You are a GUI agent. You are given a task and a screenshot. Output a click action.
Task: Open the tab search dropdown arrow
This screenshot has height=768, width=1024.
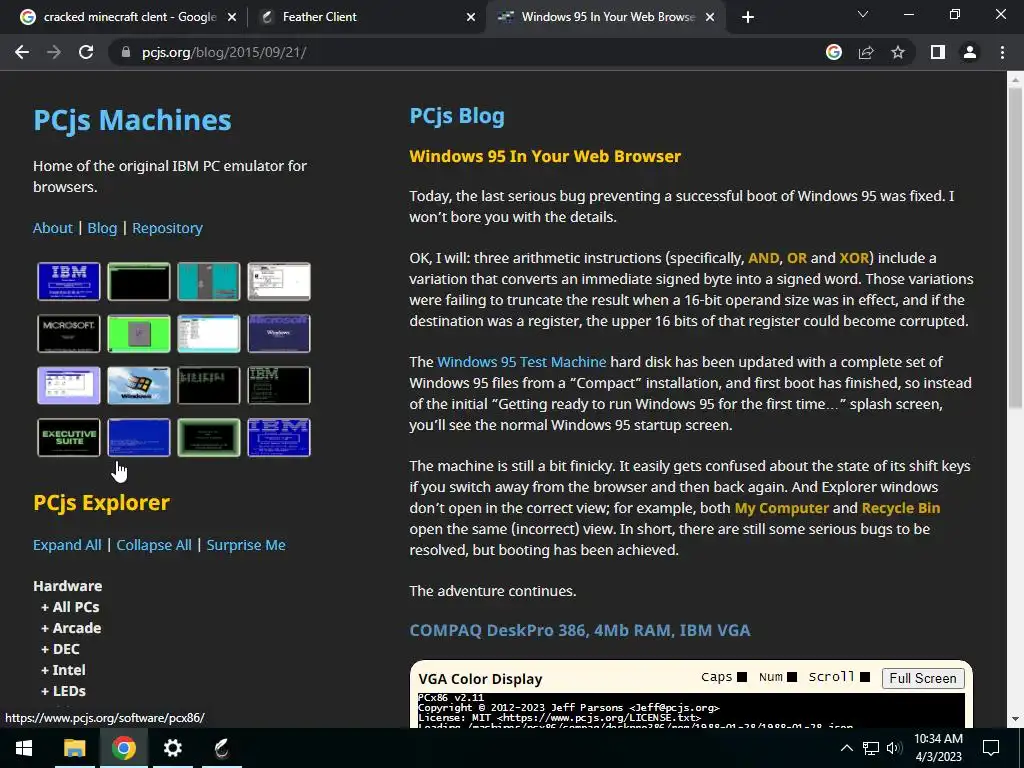tap(863, 14)
